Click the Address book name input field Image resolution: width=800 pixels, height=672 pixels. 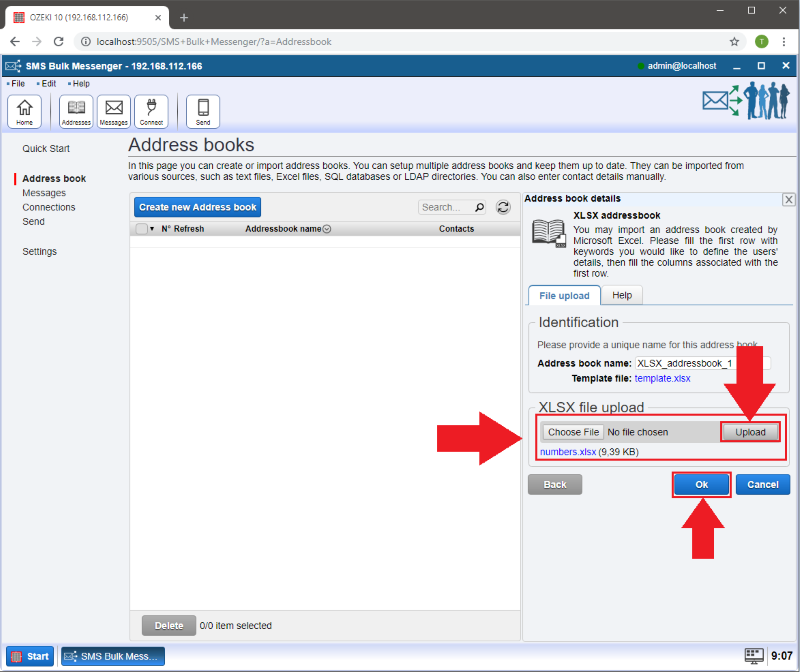pos(702,363)
